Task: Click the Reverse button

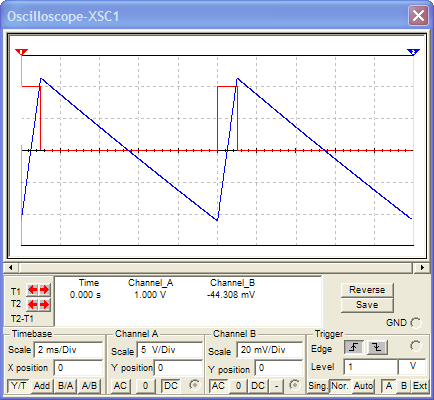Action: pos(367,290)
